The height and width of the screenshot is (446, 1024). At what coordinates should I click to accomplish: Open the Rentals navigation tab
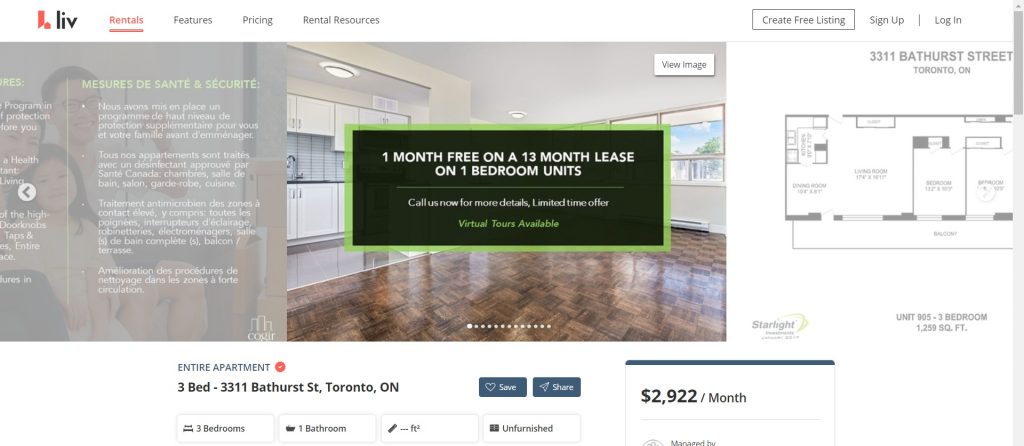[x=126, y=20]
